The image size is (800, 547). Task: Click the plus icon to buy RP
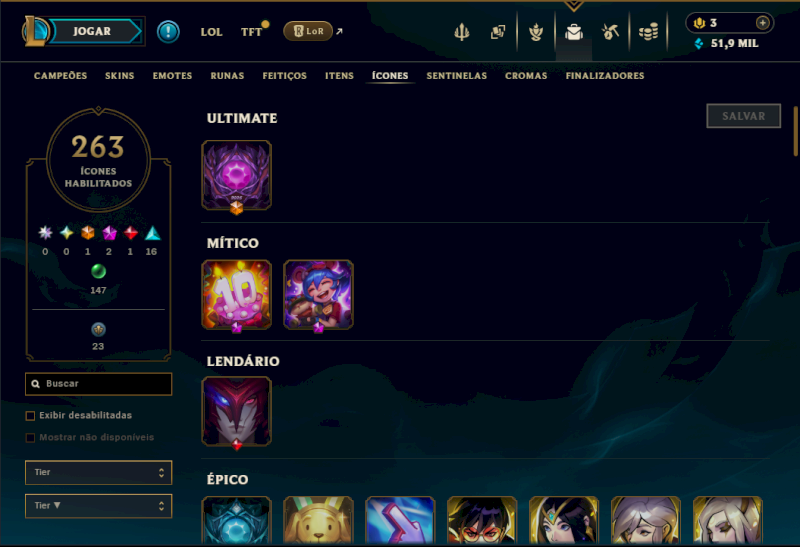(762, 22)
